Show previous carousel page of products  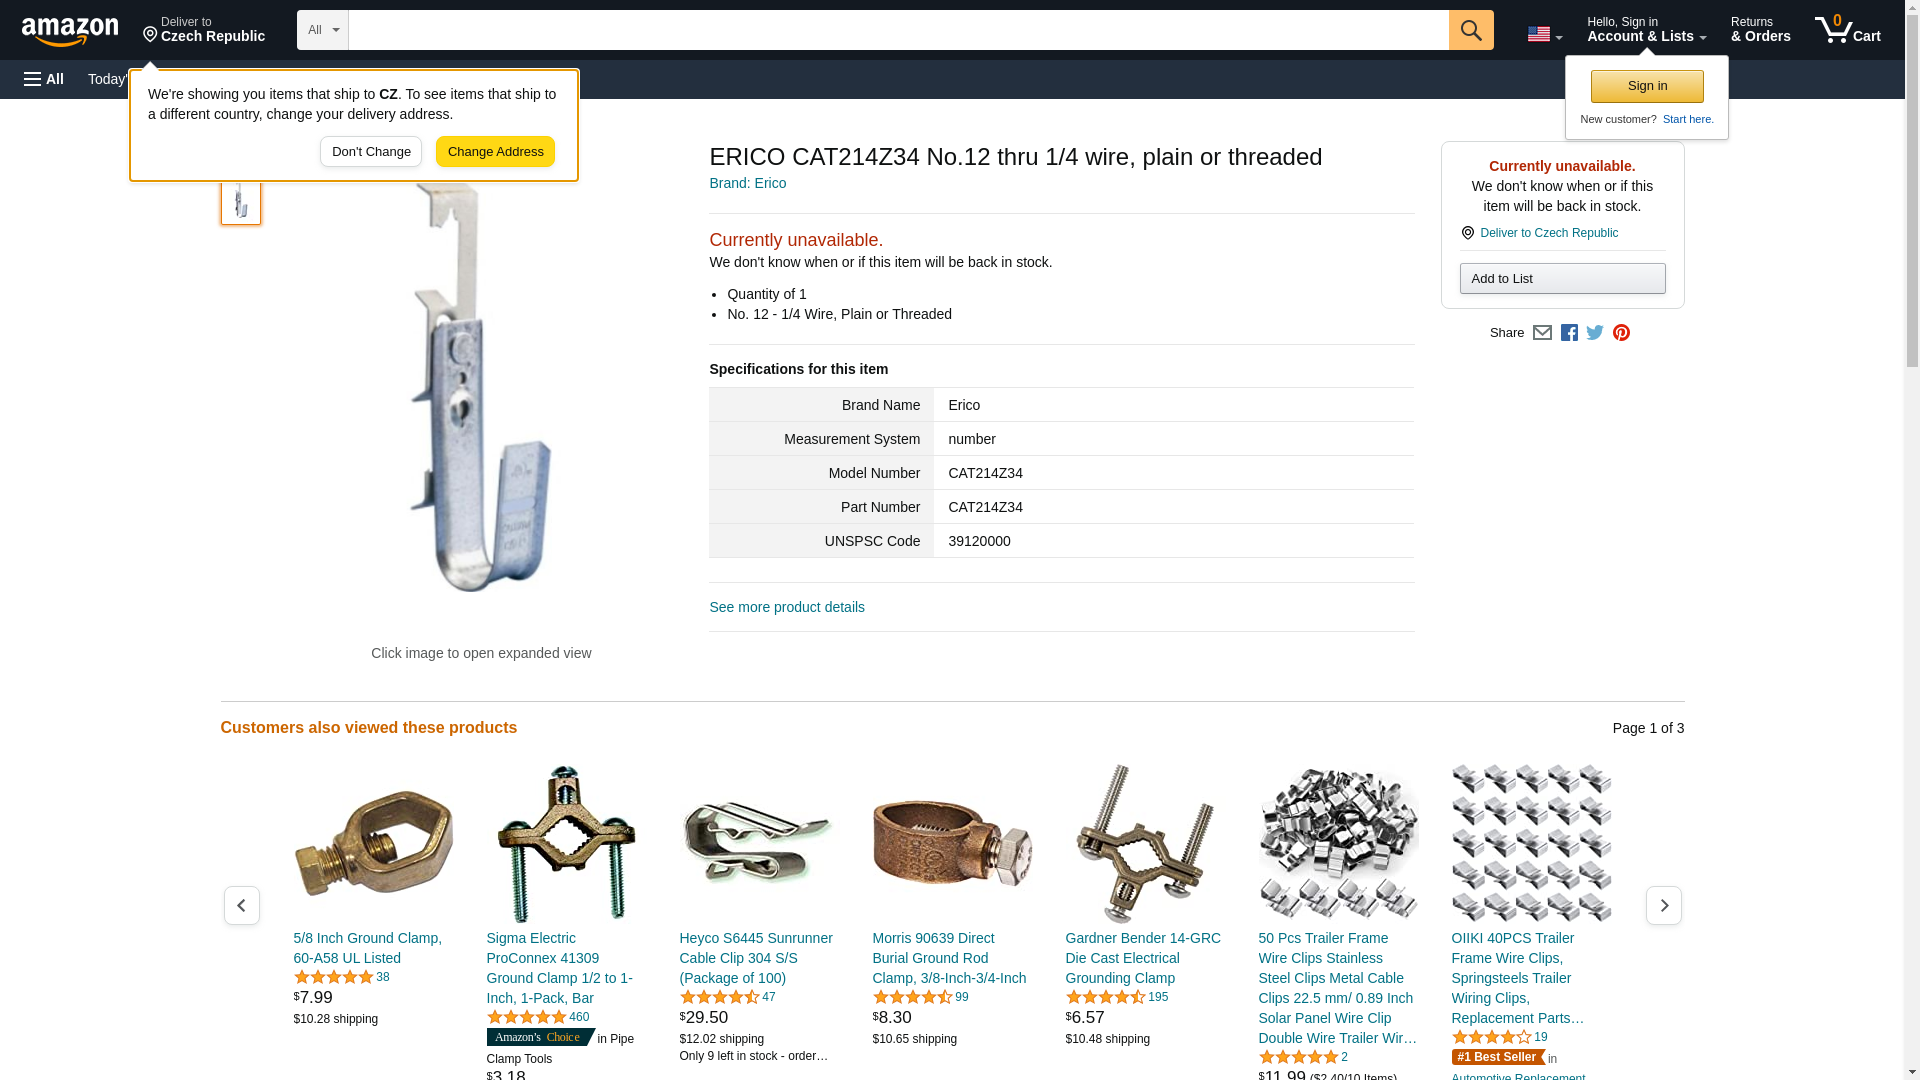point(241,905)
